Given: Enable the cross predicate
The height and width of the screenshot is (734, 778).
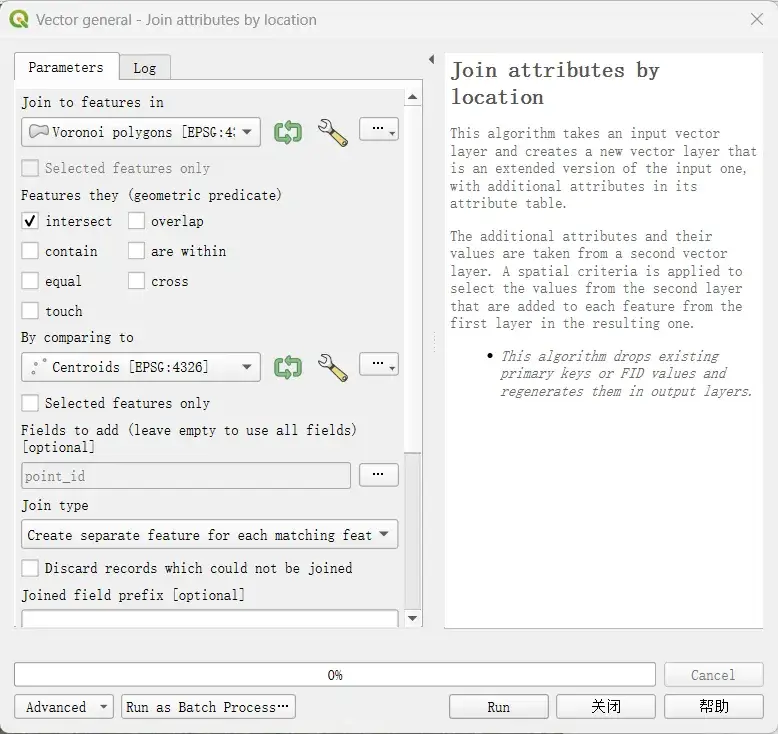Looking at the screenshot, I should (136, 281).
